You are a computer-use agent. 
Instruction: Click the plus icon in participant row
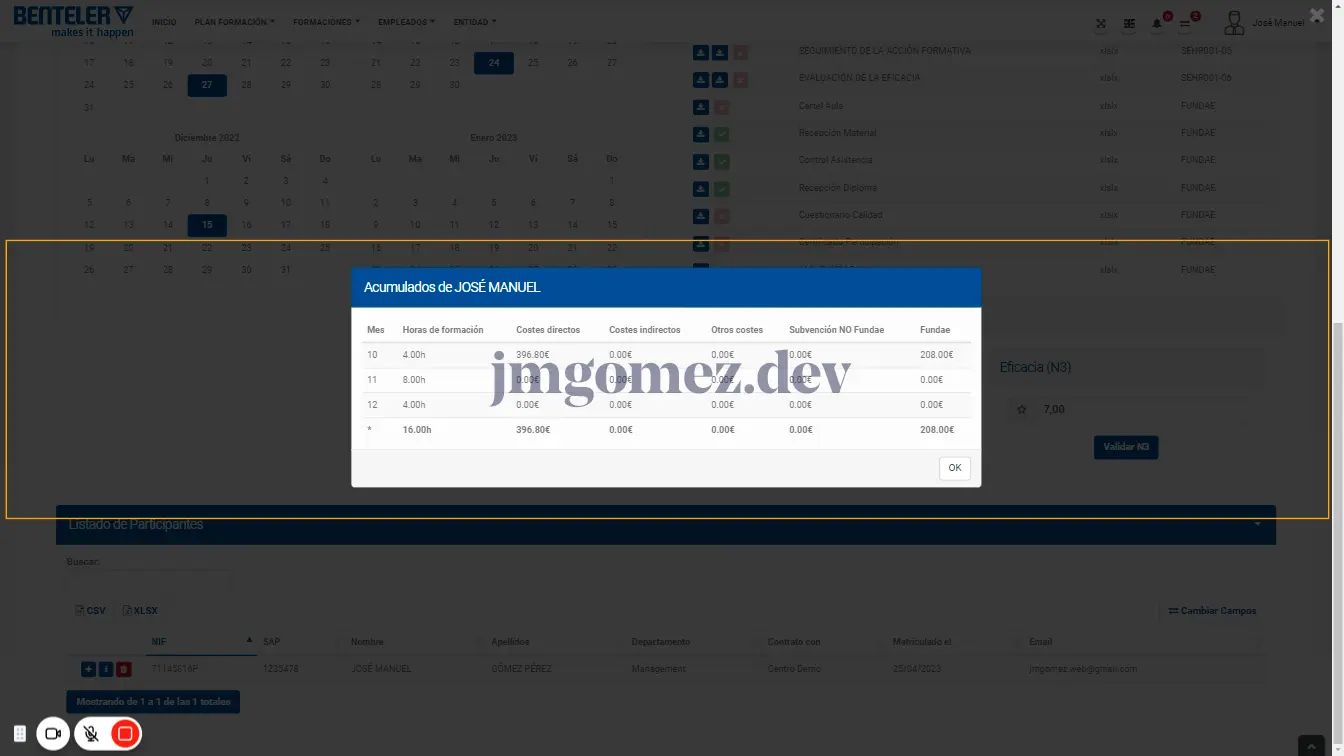tap(88, 669)
